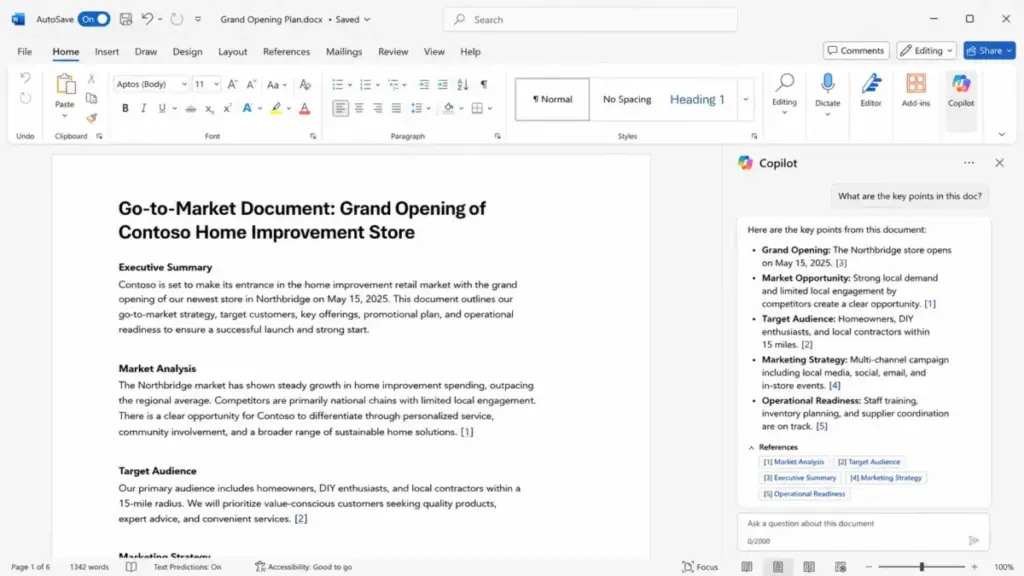The width and height of the screenshot is (1024, 576).
Task: Increase paragraph indent
Action: [443, 84]
